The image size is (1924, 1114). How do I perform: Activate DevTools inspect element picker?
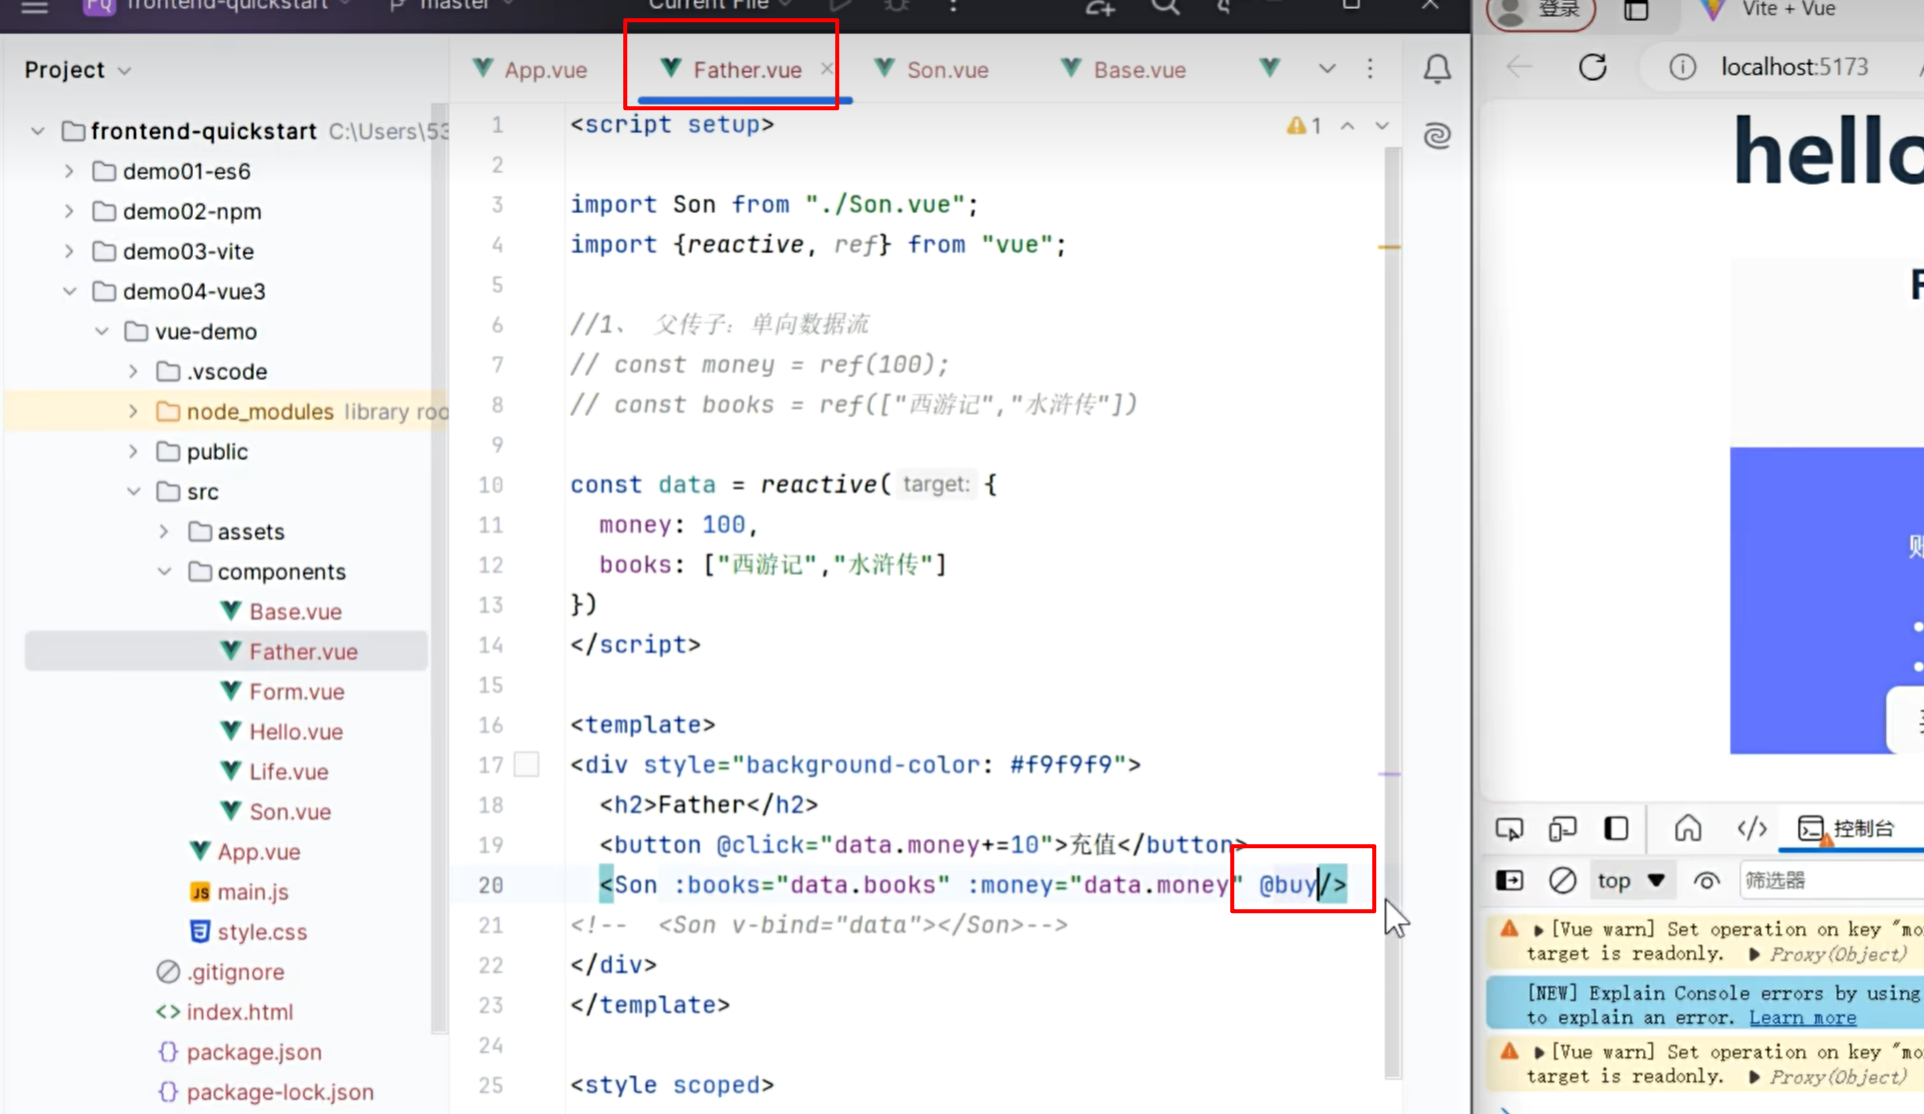pos(1509,829)
